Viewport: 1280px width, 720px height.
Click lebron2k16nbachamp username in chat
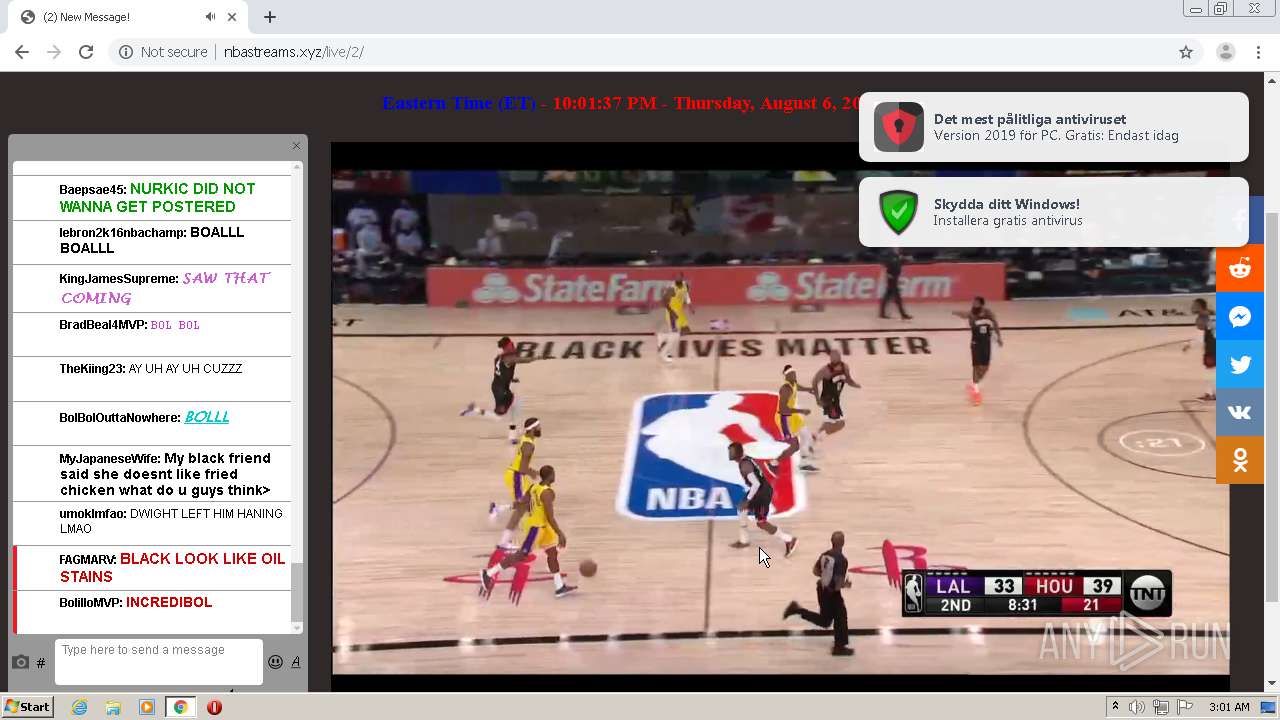(x=122, y=233)
